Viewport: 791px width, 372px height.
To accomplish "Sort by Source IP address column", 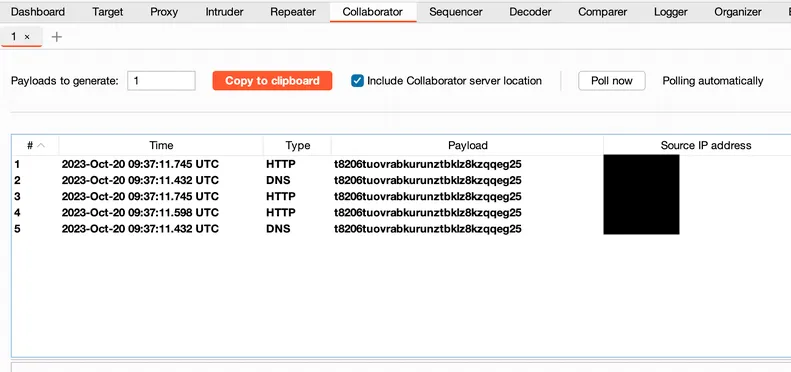I will pos(706,145).
